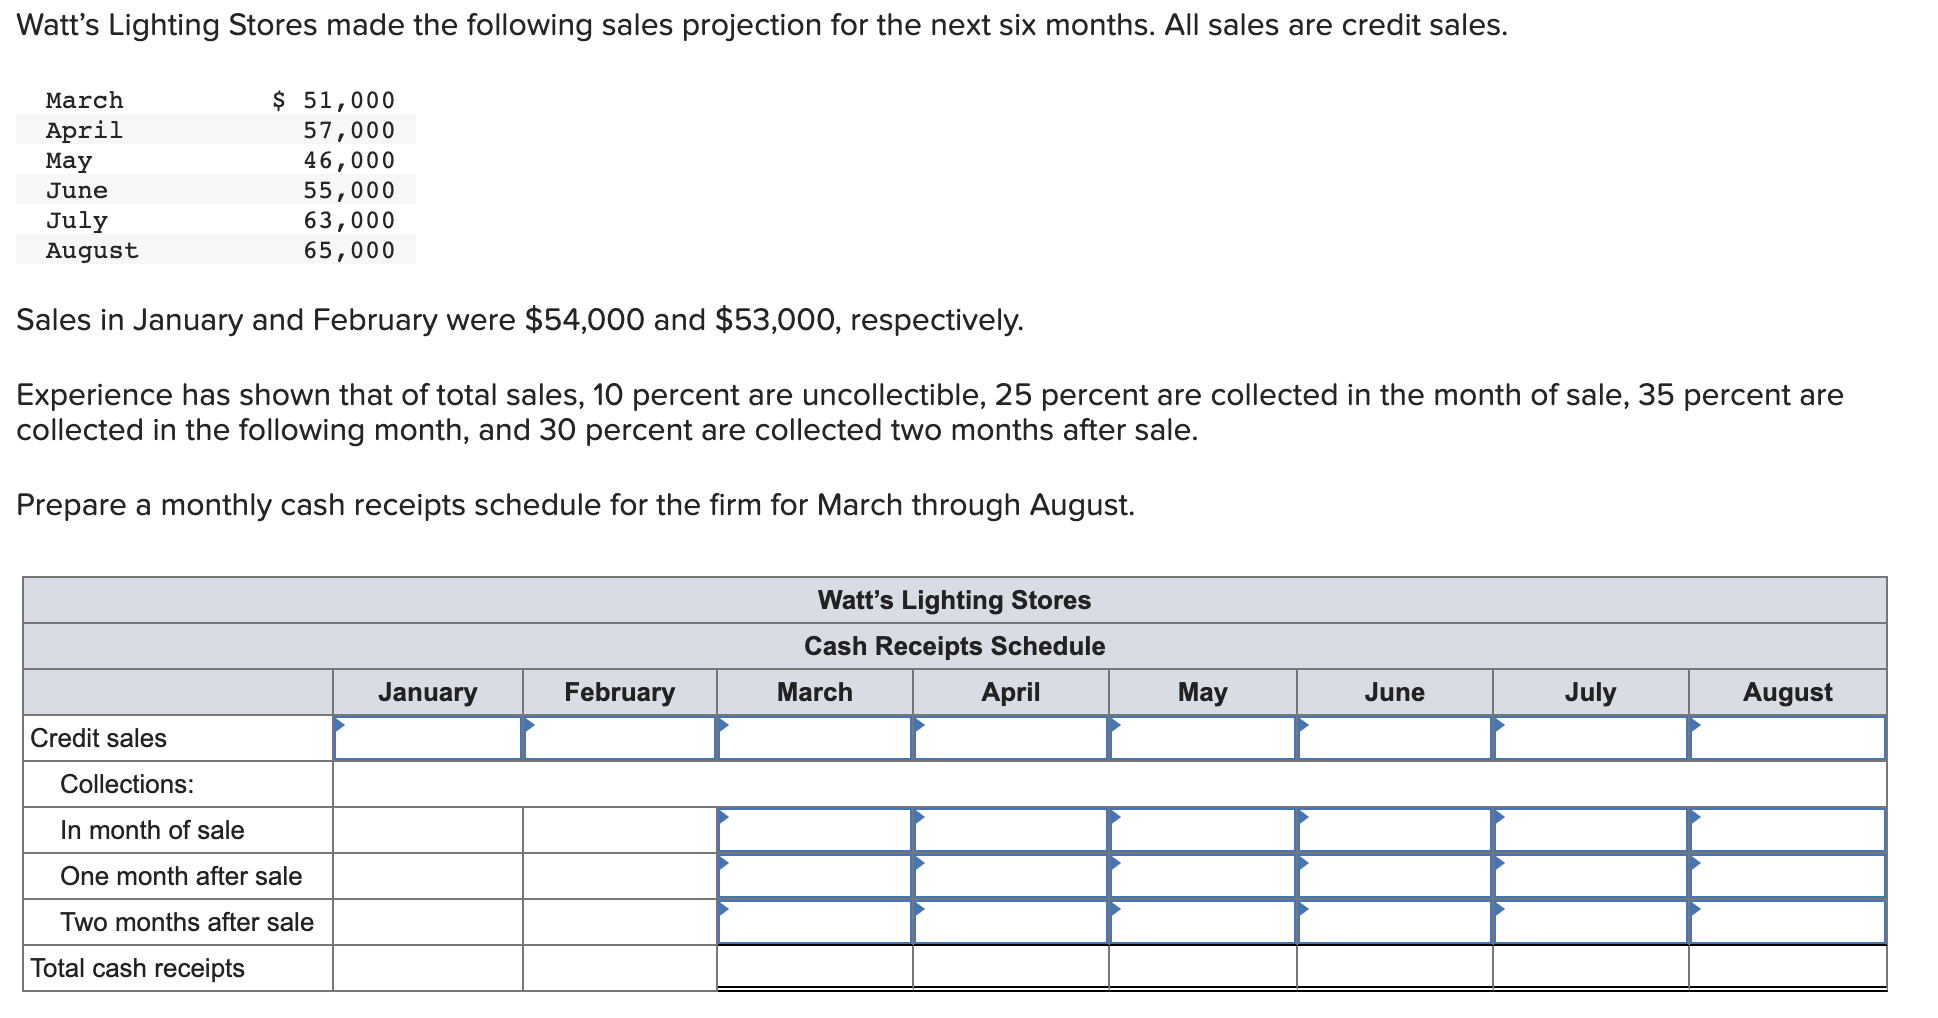Select the April Credit sales input cell

pos(1010,738)
